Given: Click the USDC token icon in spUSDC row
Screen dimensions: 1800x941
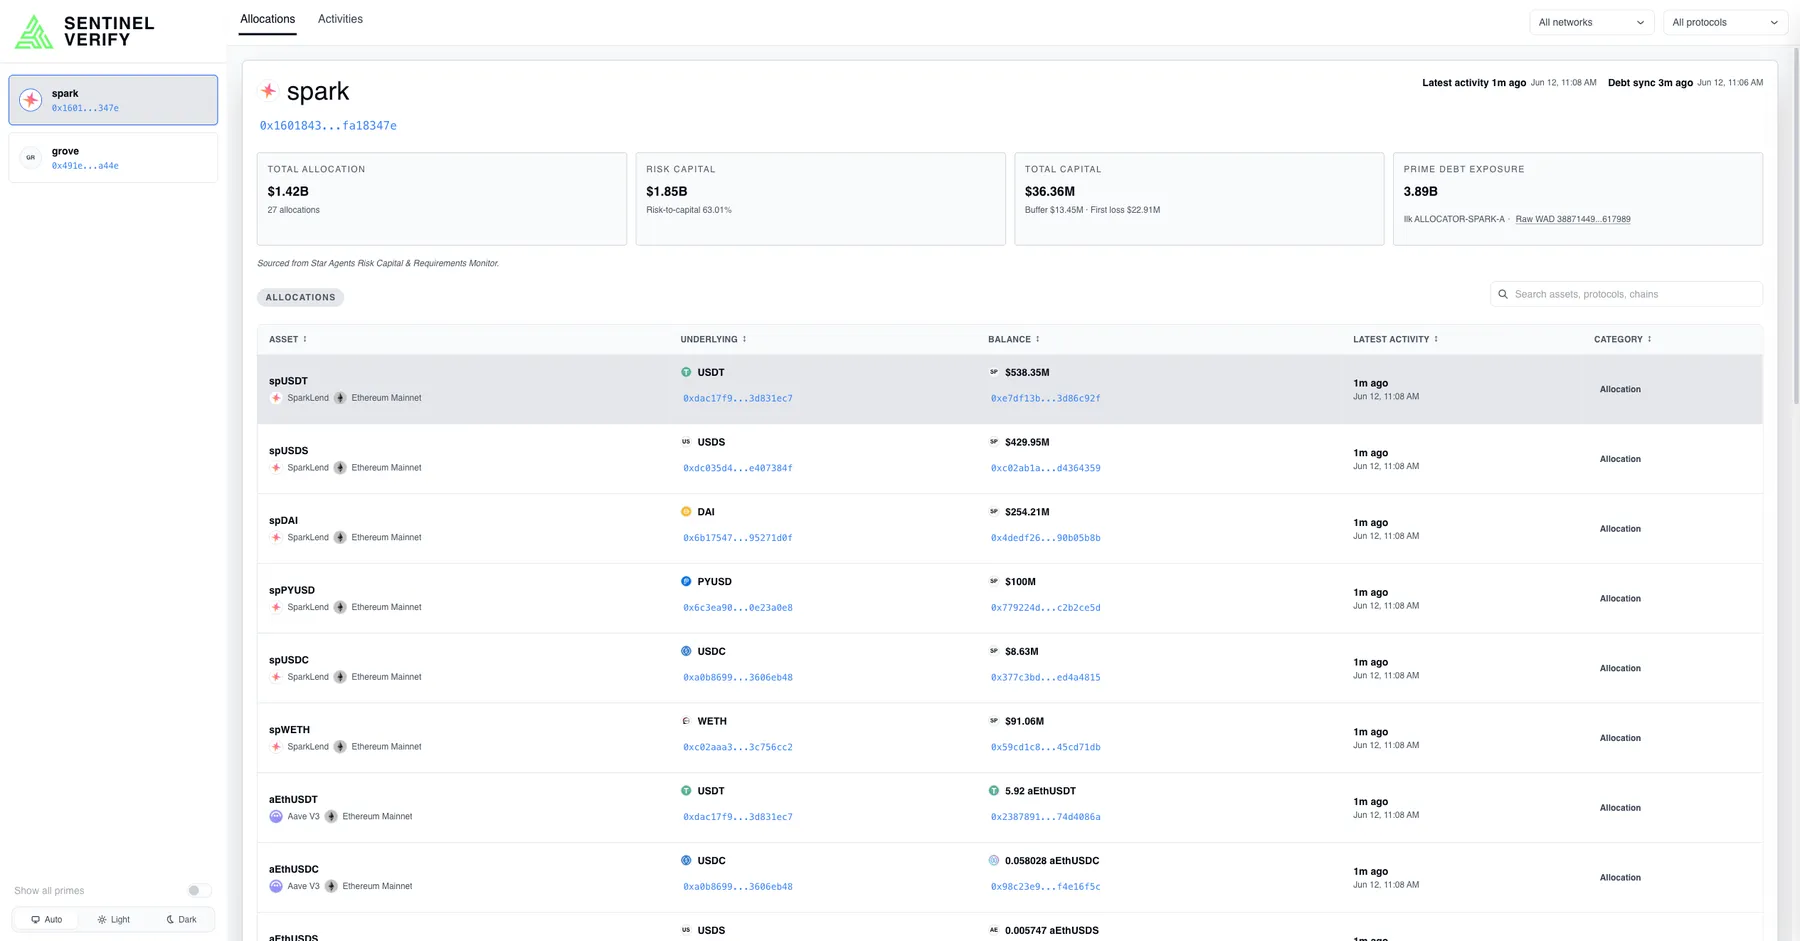Looking at the screenshot, I should pyautogui.click(x=686, y=651).
